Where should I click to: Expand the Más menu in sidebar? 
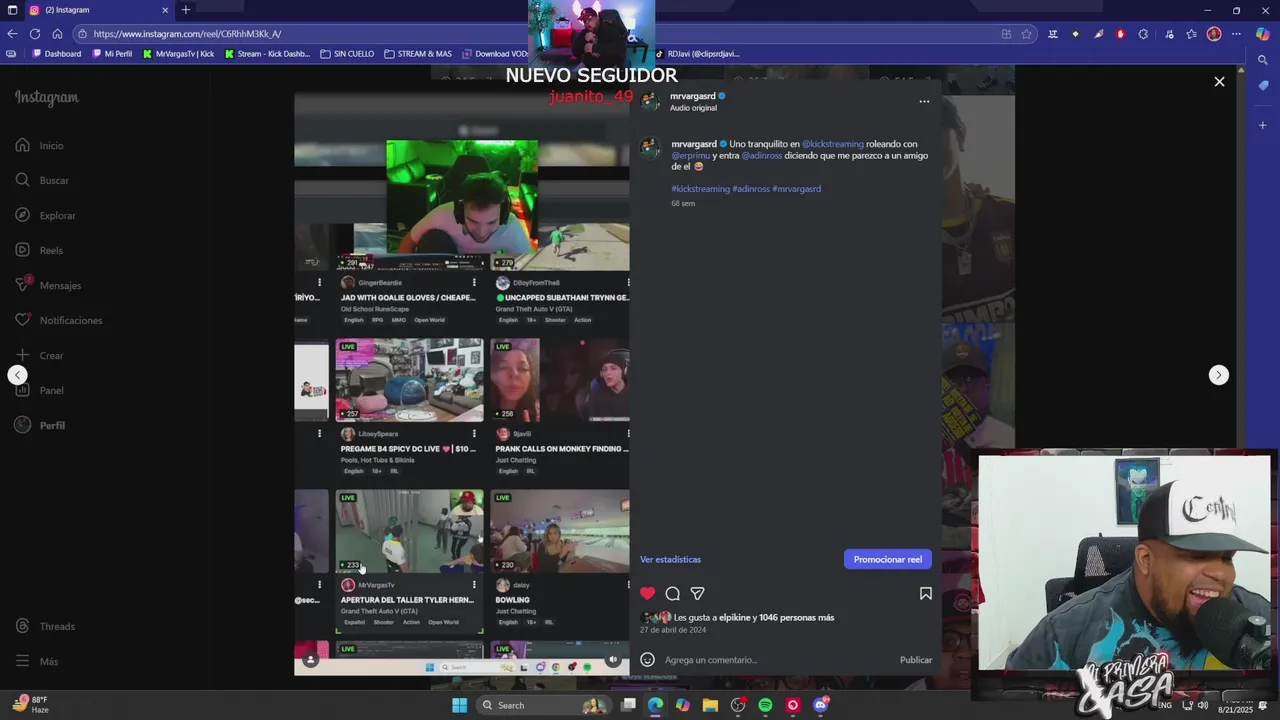click(x=37, y=662)
